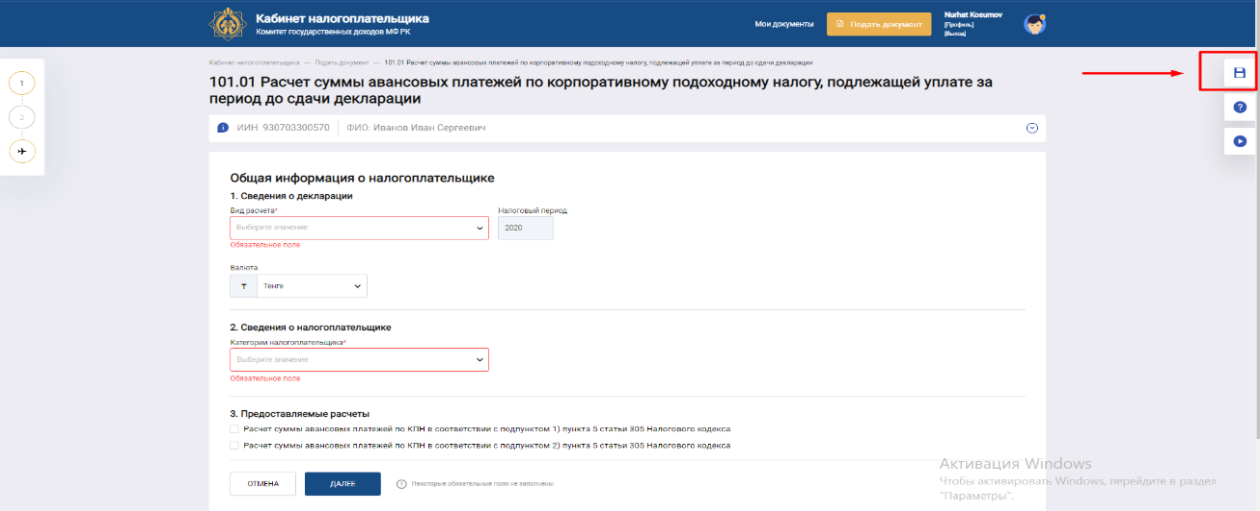Open Категория налогоплательщика dropdown
This screenshot has width=1260, height=511.
[x=359, y=359]
